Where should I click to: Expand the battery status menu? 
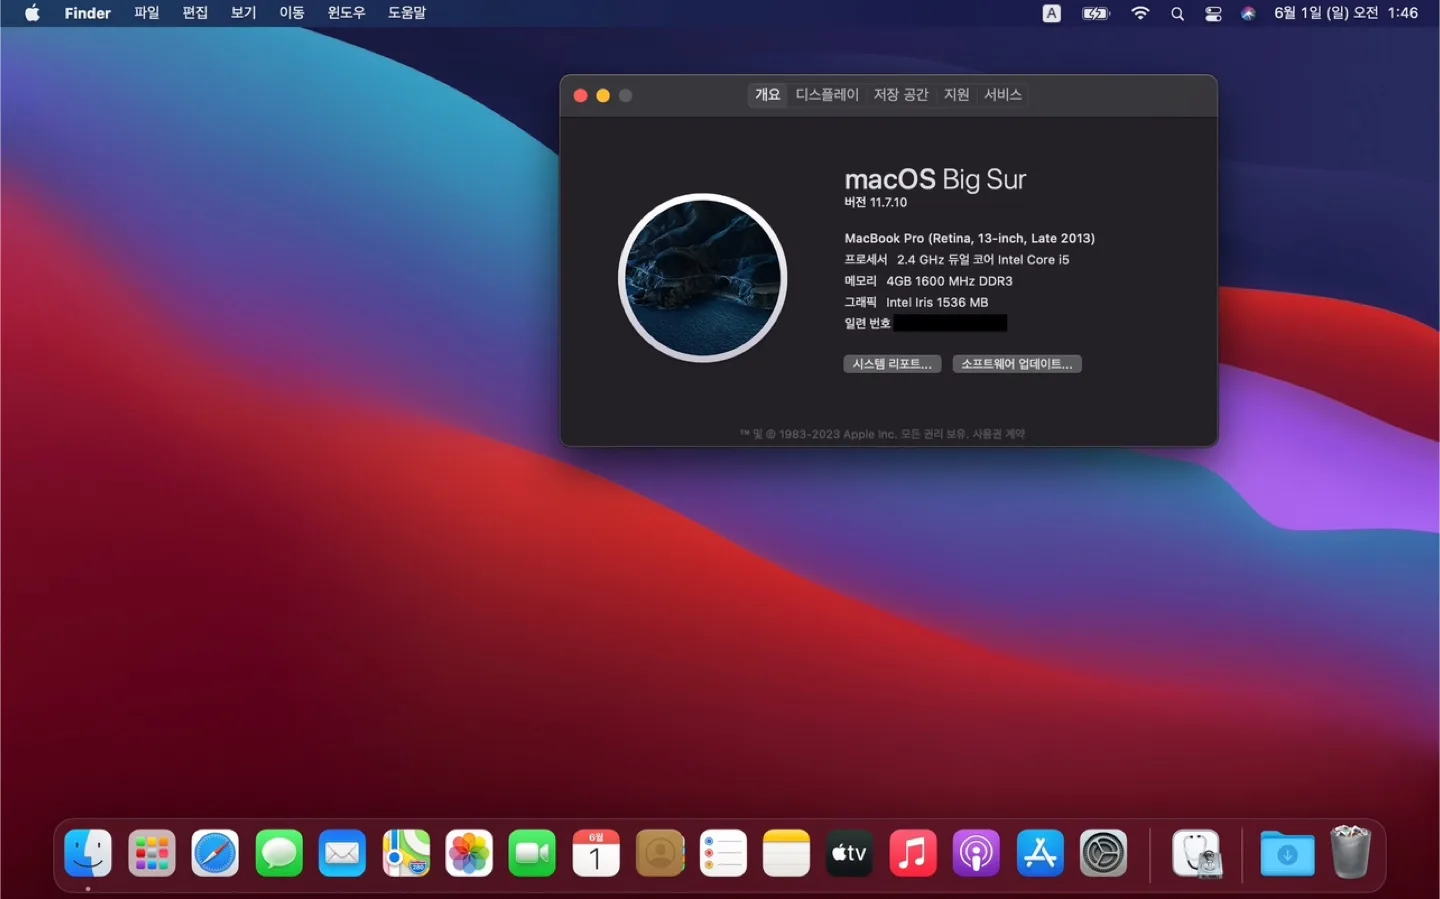pos(1096,14)
